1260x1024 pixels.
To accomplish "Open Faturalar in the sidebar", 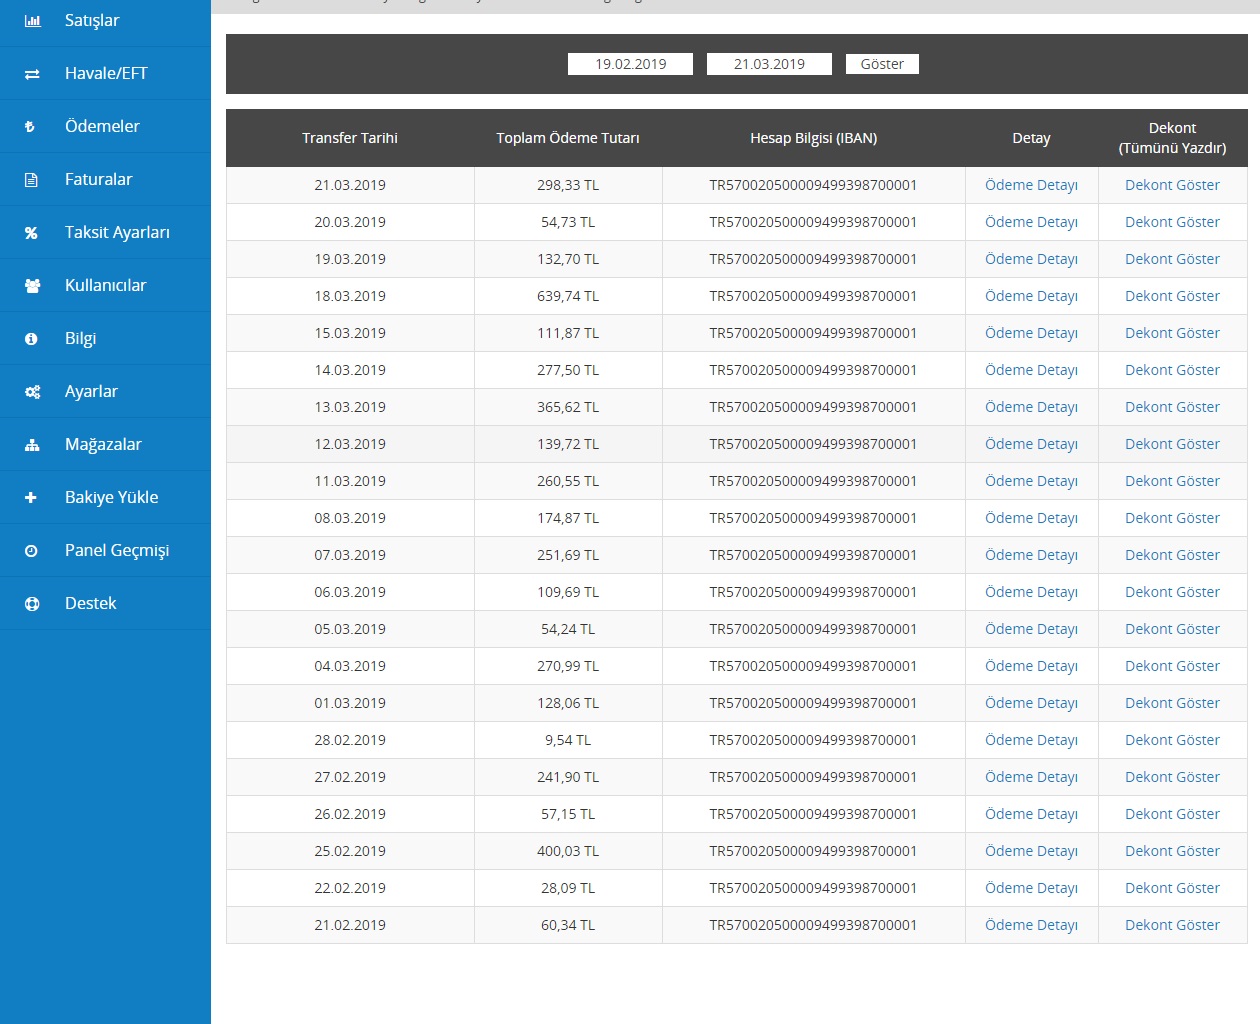I will coord(105,180).
